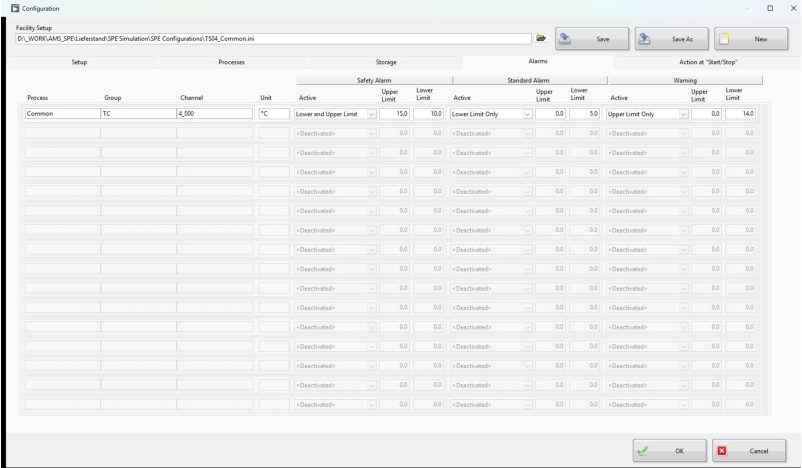Select the Channel field showing 4,000
The image size is (802, 468).
[214, 114]
